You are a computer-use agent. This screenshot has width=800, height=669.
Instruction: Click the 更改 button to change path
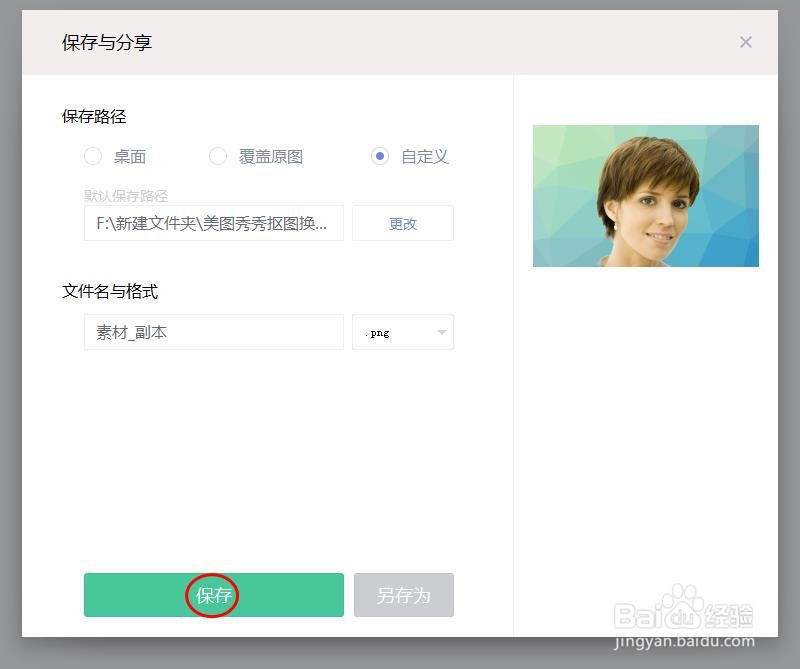[x=403, y=223]
